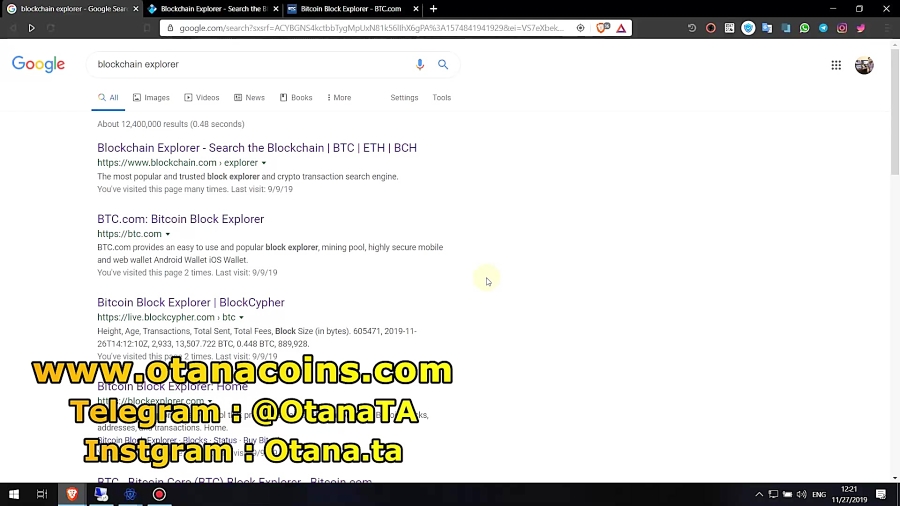The image size is (900, 506).
Task: Click the Google Translate extension icon
Action: [767, 28]
